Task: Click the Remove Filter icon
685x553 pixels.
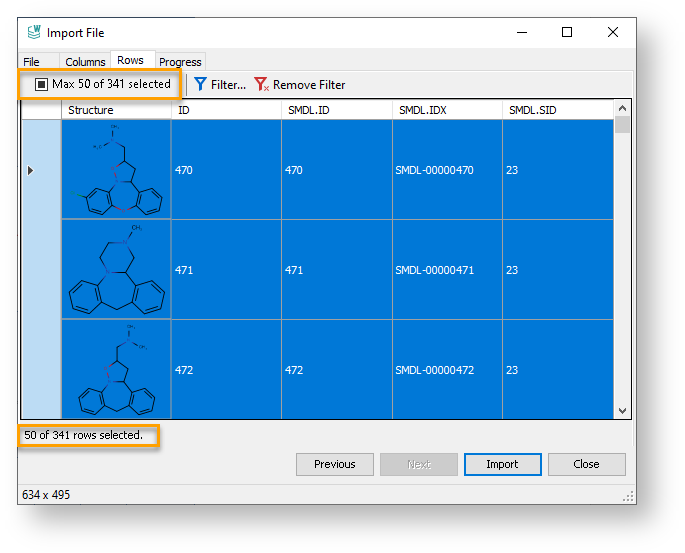Action: point(262,85)
